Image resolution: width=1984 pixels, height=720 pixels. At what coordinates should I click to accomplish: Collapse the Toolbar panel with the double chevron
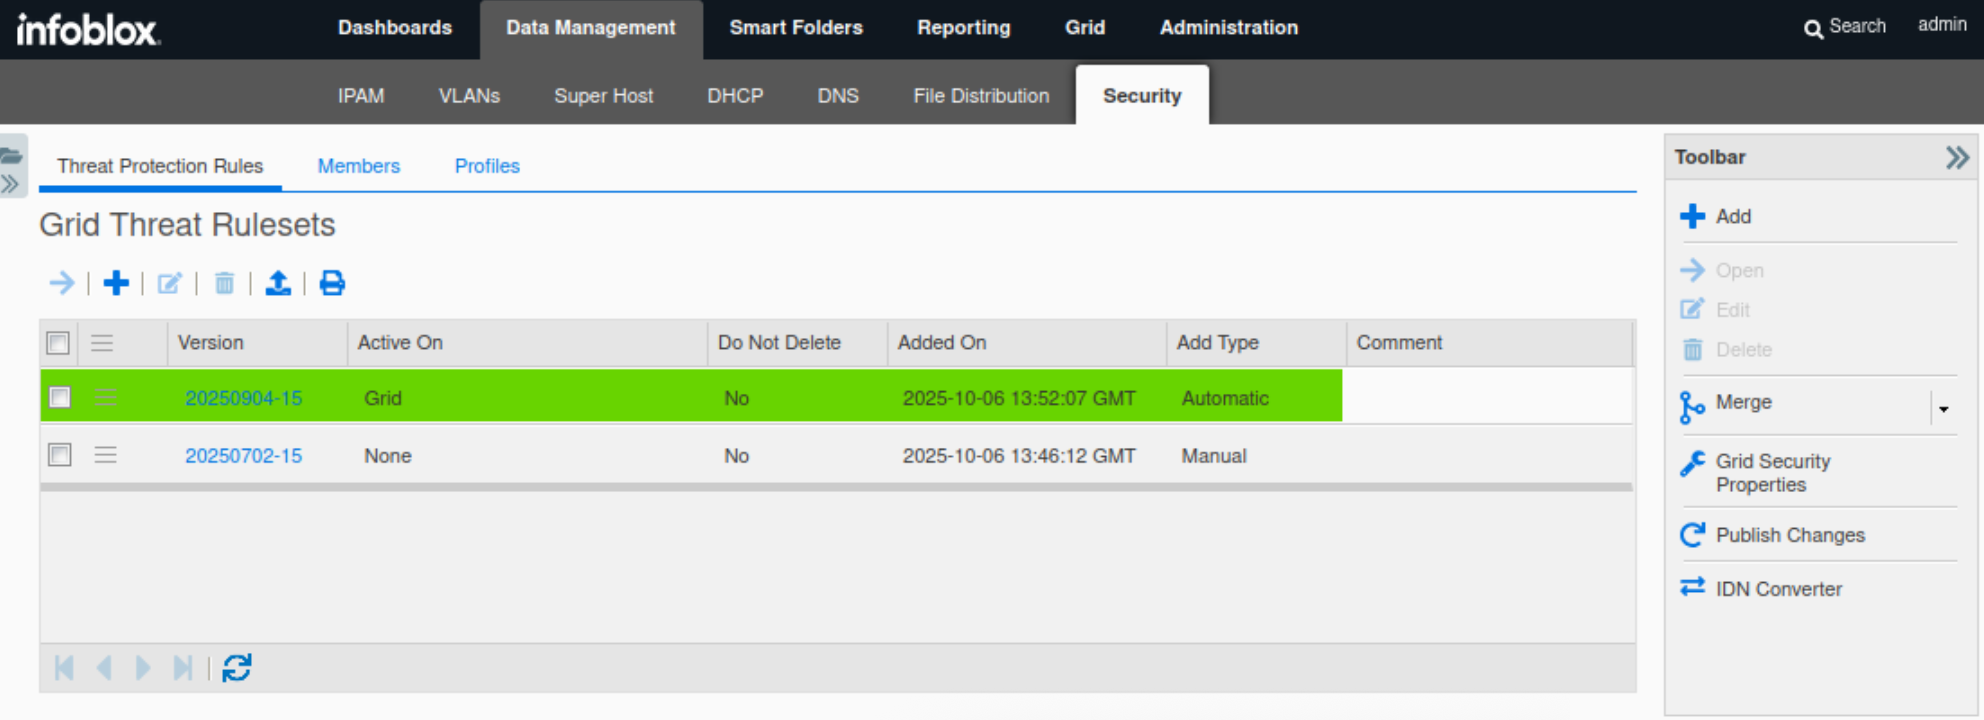(x=1956, y=157)
